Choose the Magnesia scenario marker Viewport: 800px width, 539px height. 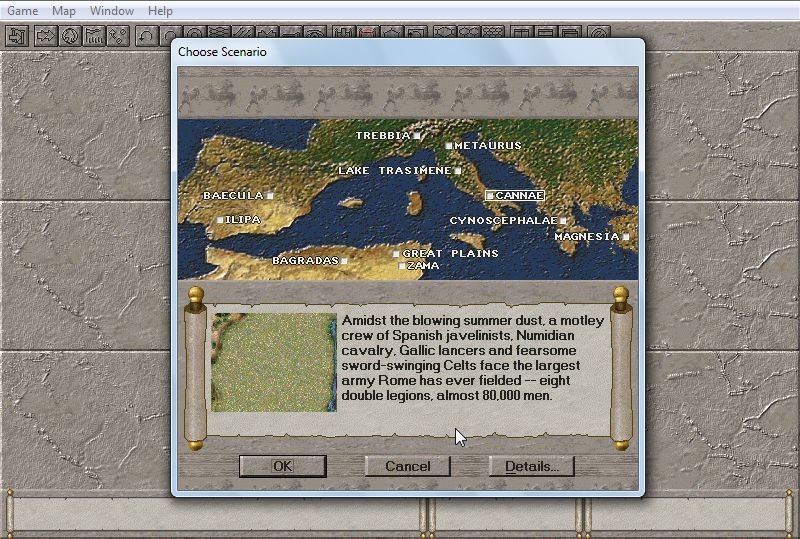coord(592,236)
